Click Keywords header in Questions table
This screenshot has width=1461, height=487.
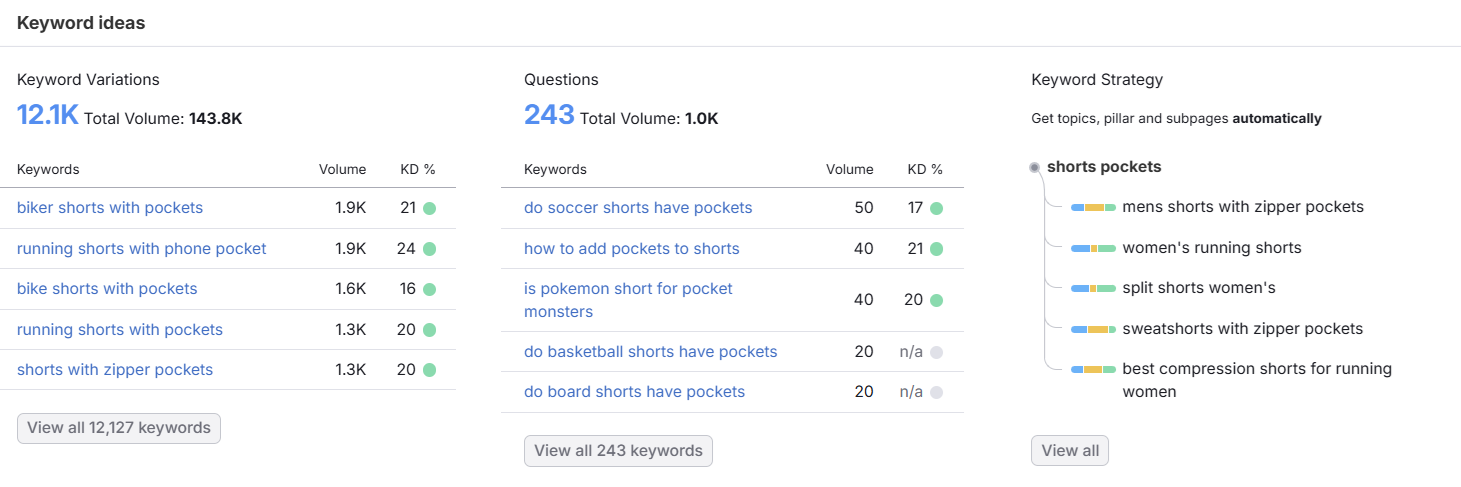coord(555,170)
